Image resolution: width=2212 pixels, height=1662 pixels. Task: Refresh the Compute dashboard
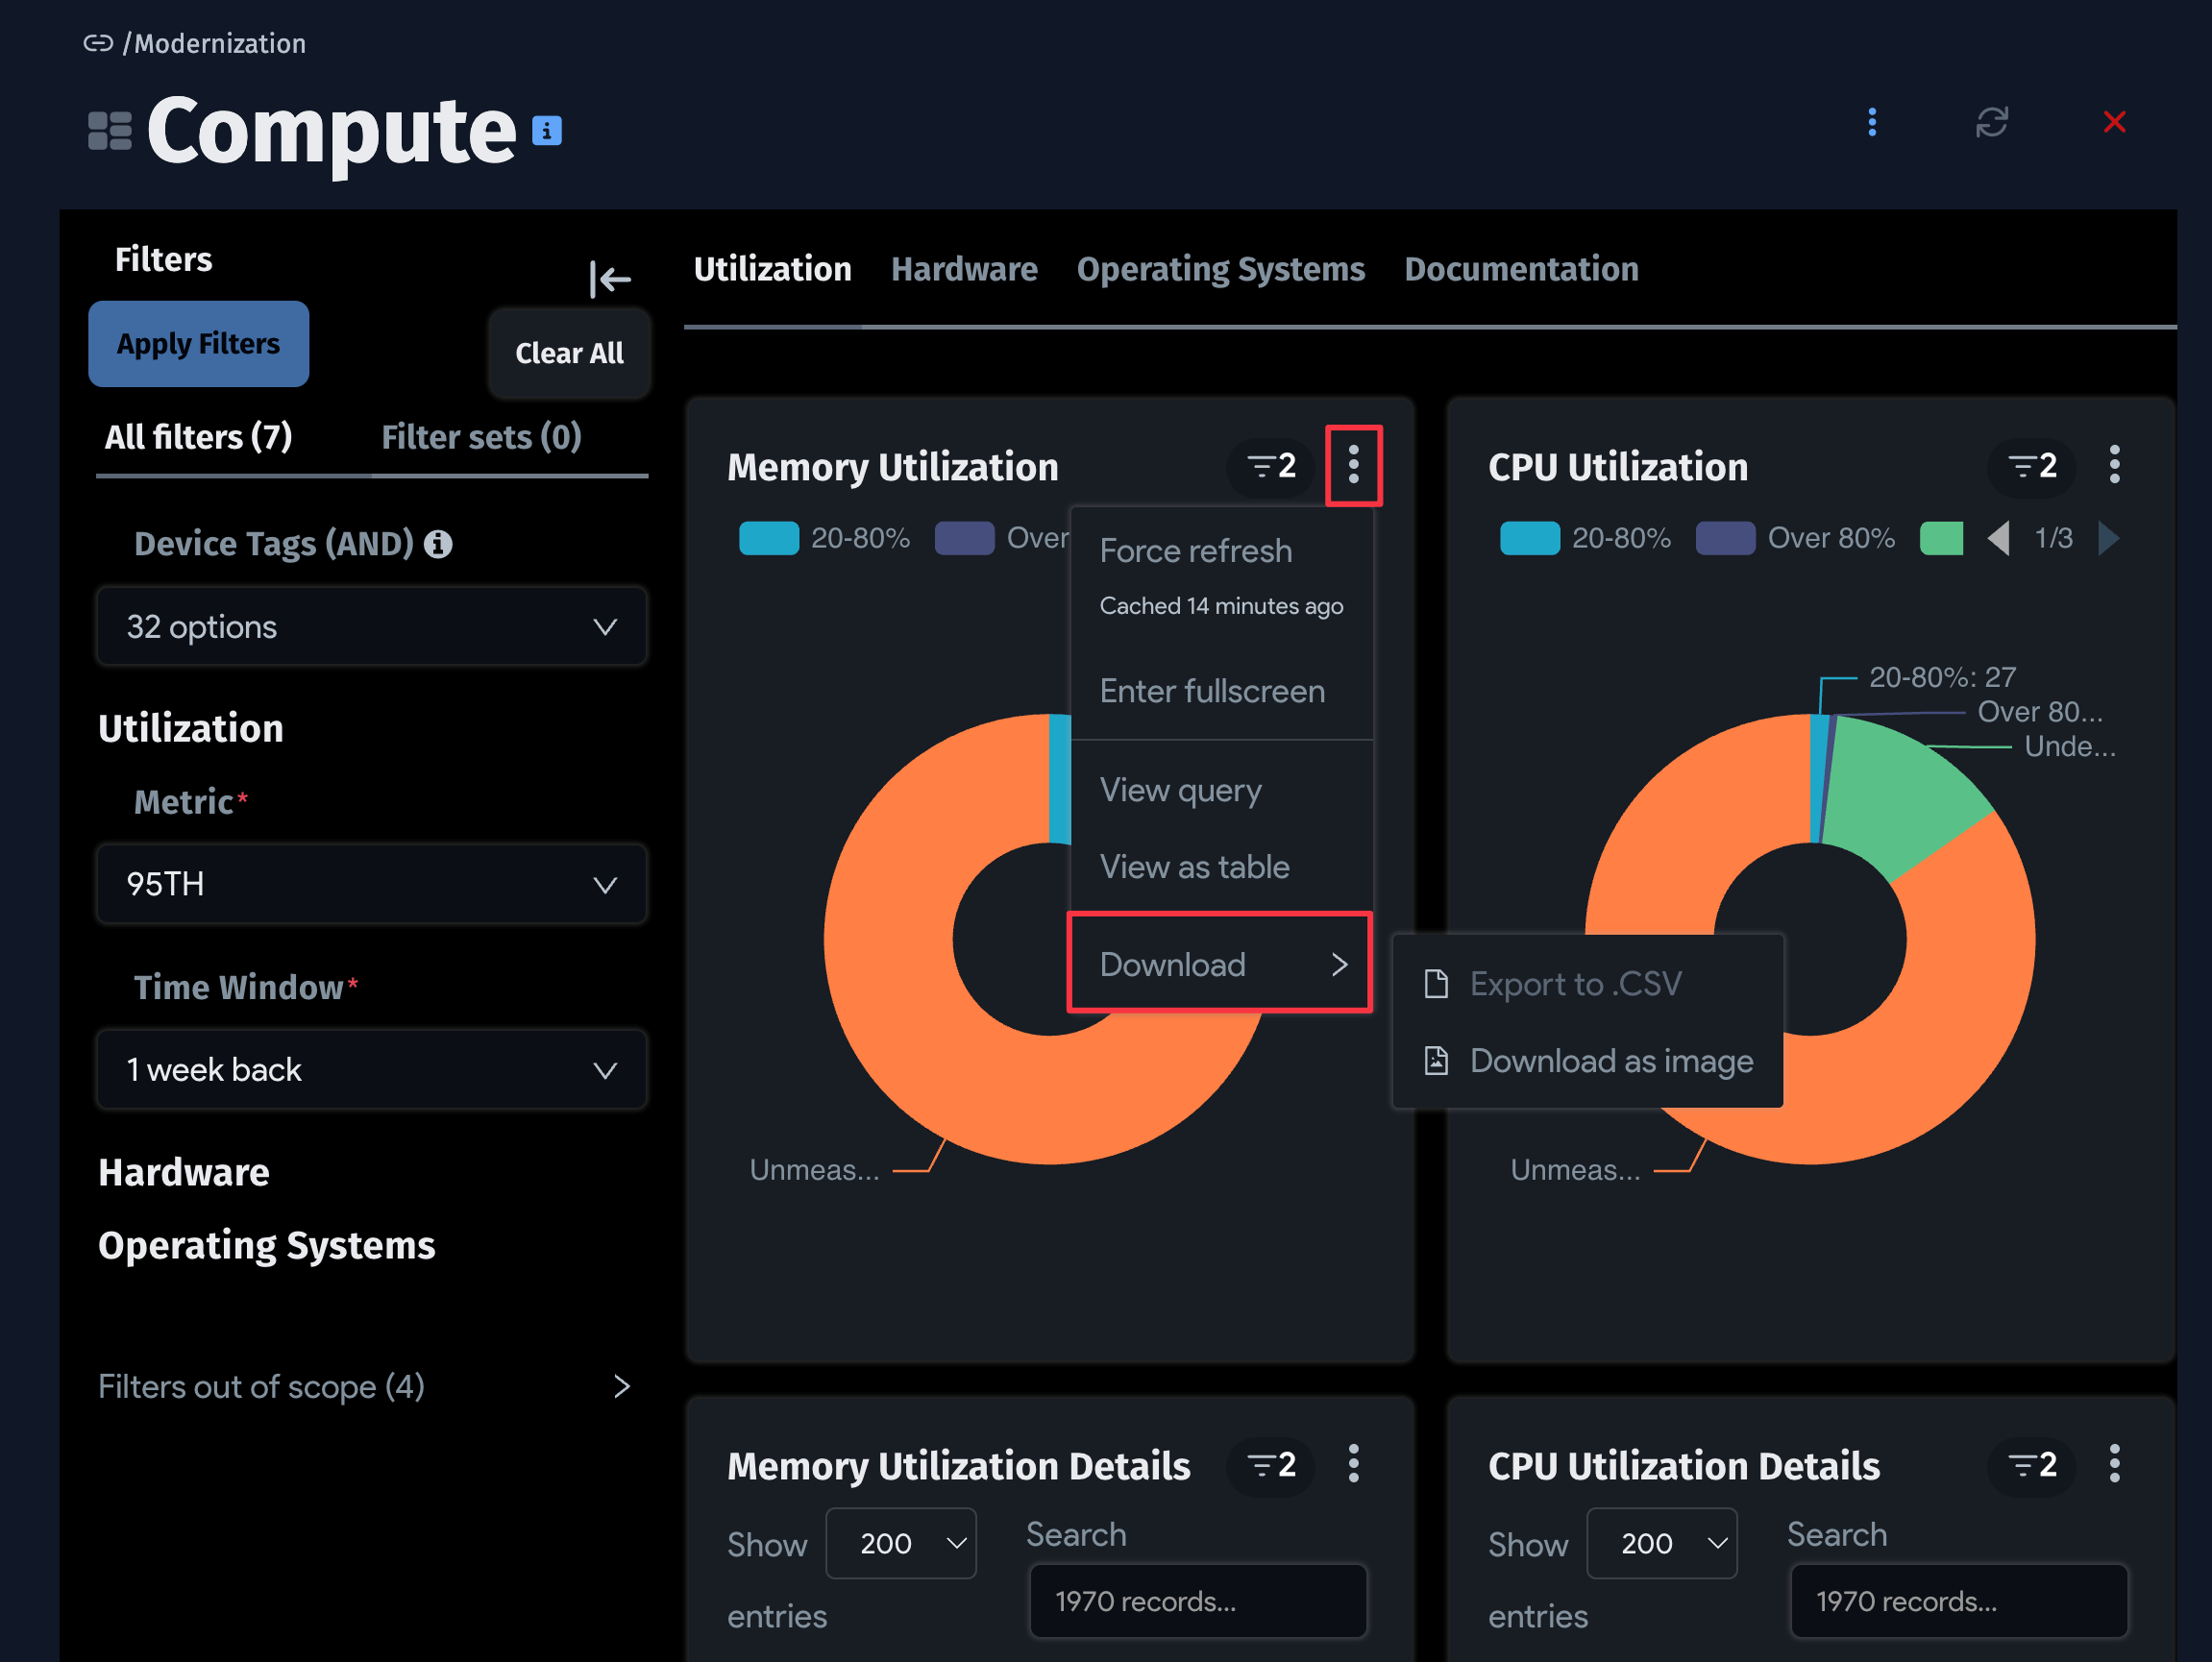pos(1991,121)
